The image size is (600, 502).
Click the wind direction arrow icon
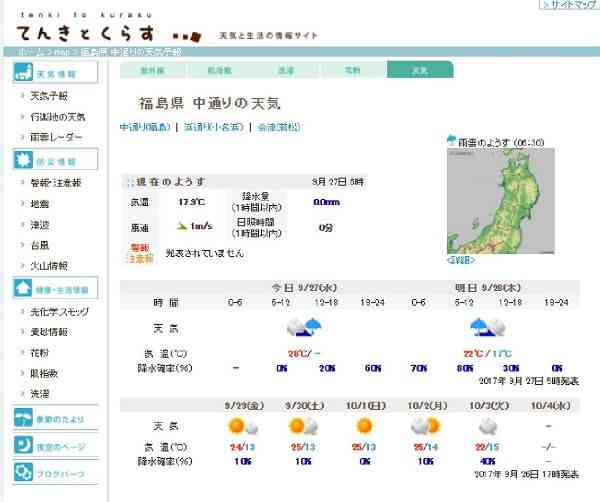point(182,226)
